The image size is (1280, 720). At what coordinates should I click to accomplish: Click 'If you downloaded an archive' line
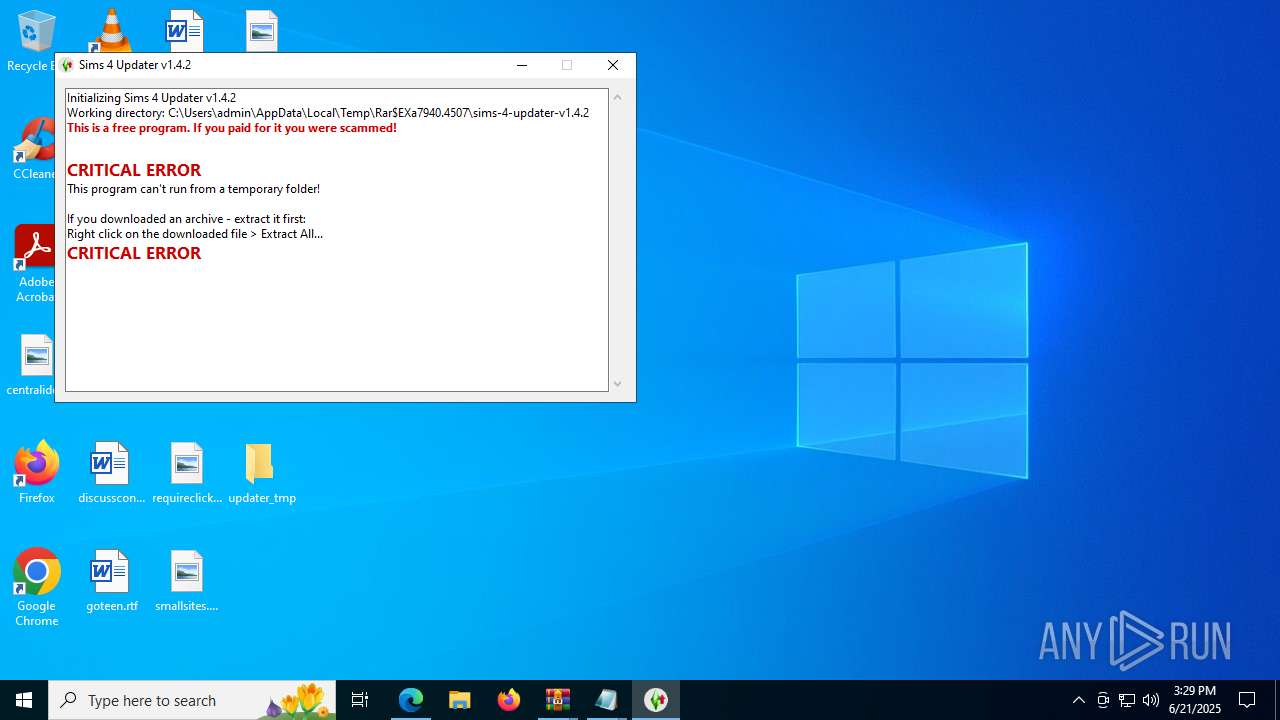point(186,219)
